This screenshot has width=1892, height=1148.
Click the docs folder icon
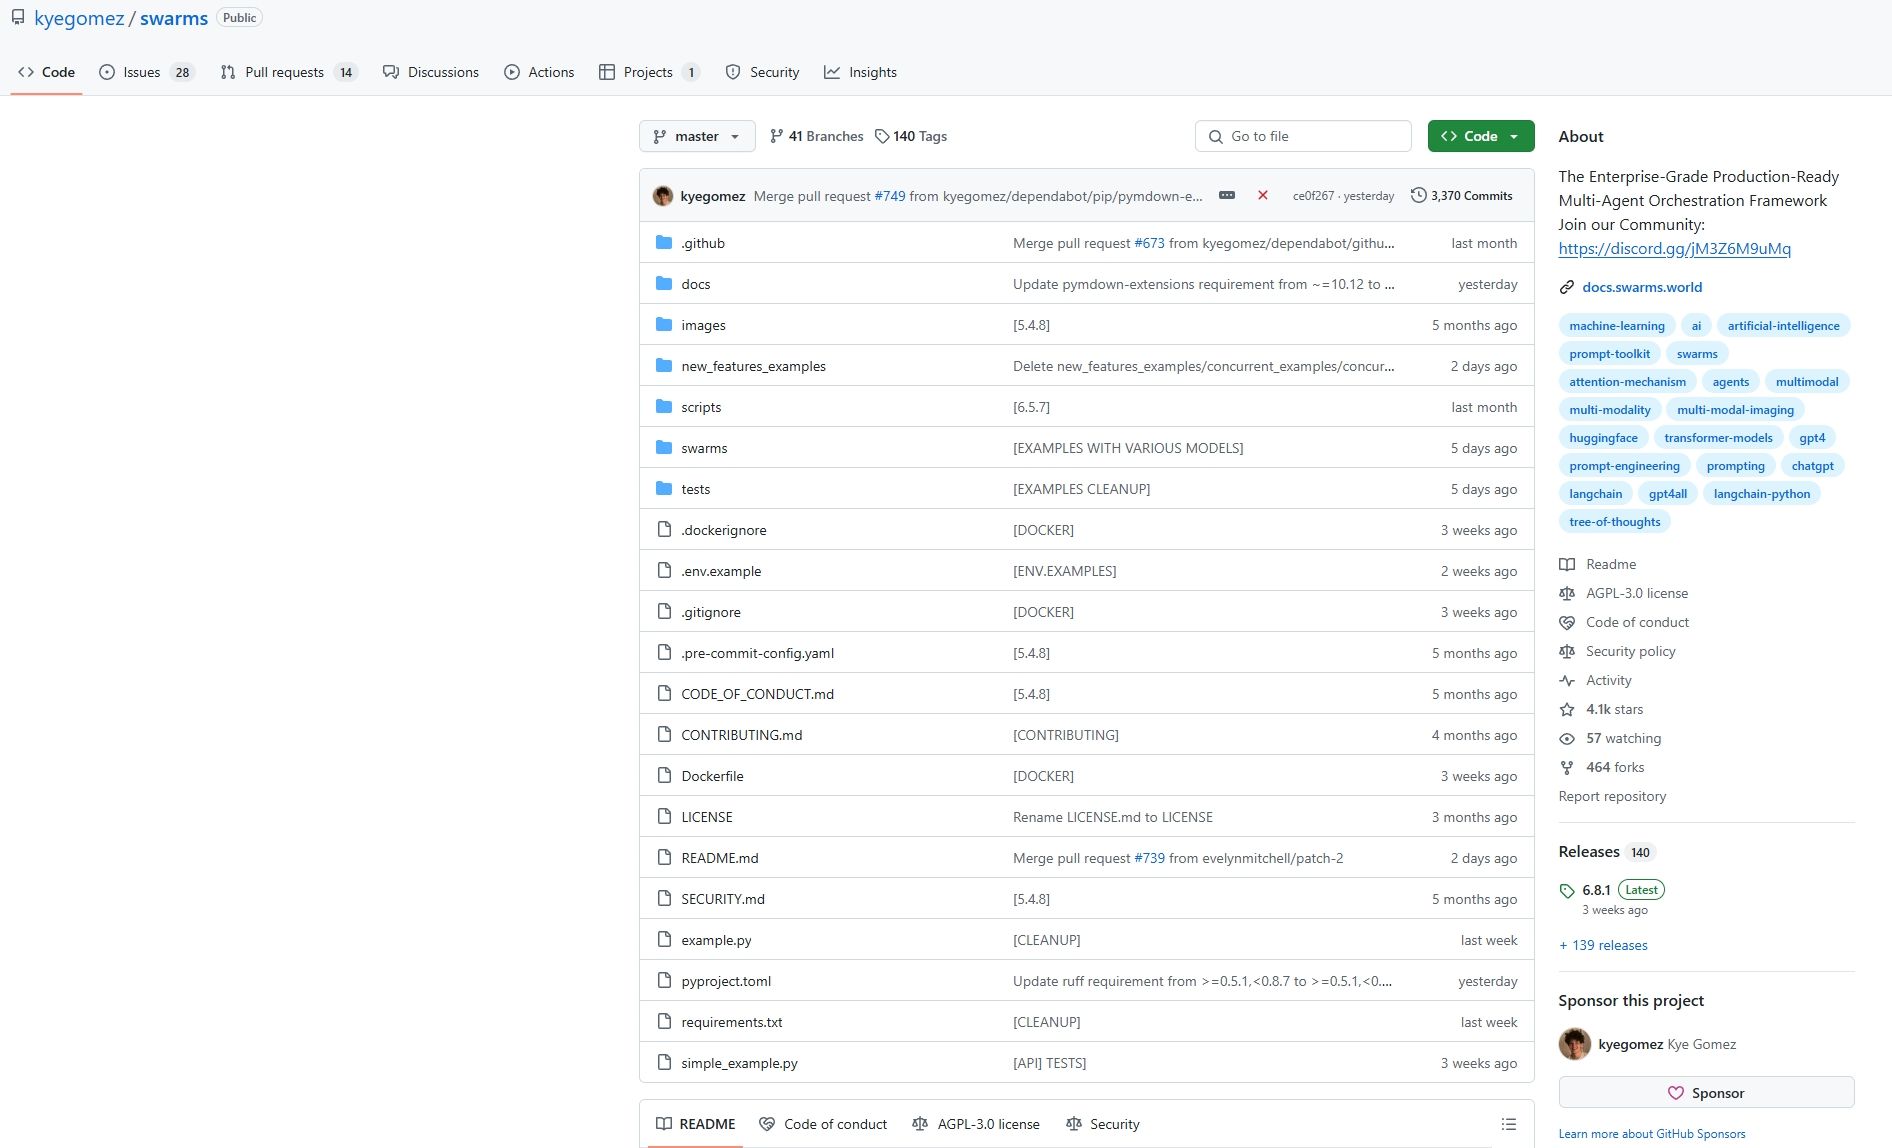664,284
